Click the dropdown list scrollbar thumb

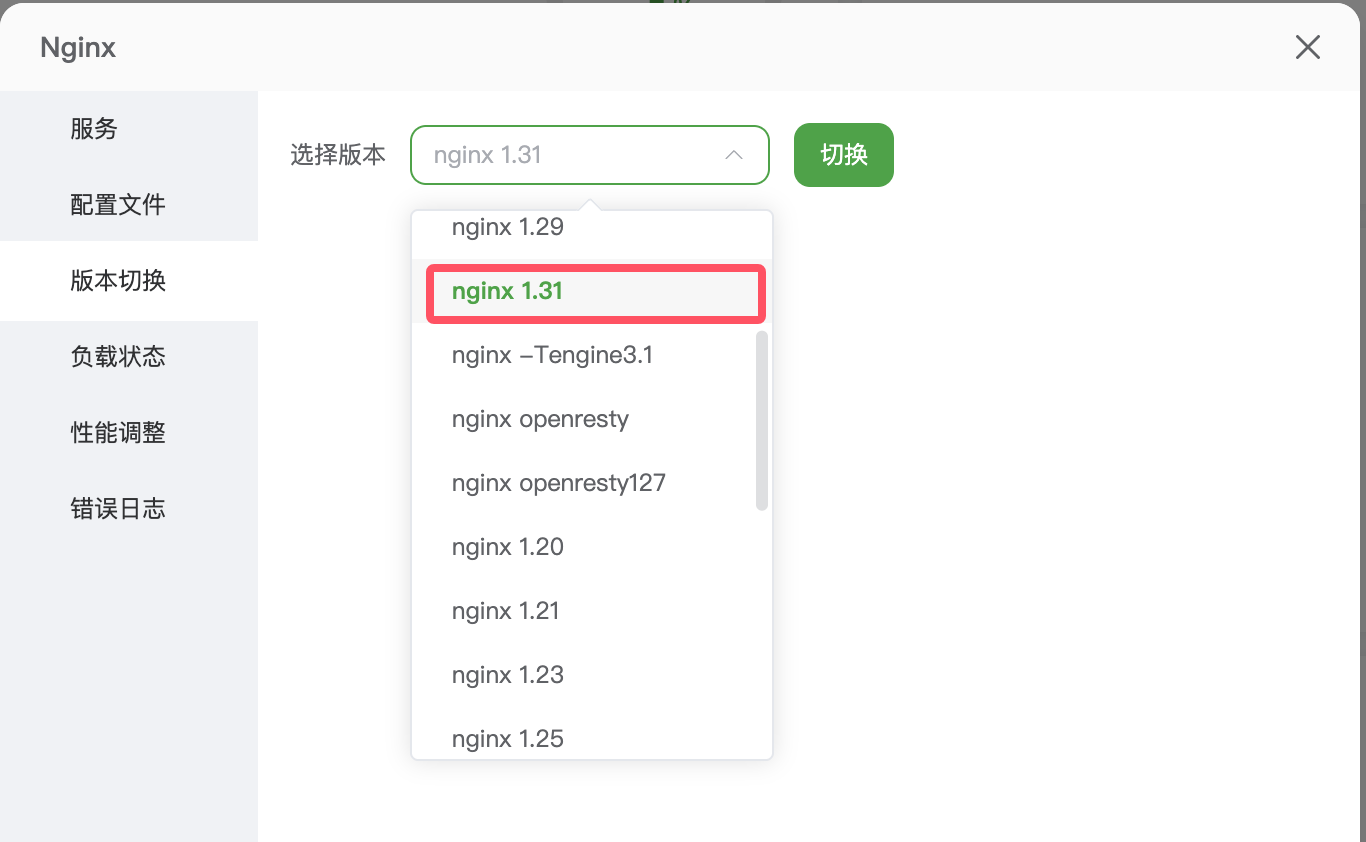click(x=762, y=421)
